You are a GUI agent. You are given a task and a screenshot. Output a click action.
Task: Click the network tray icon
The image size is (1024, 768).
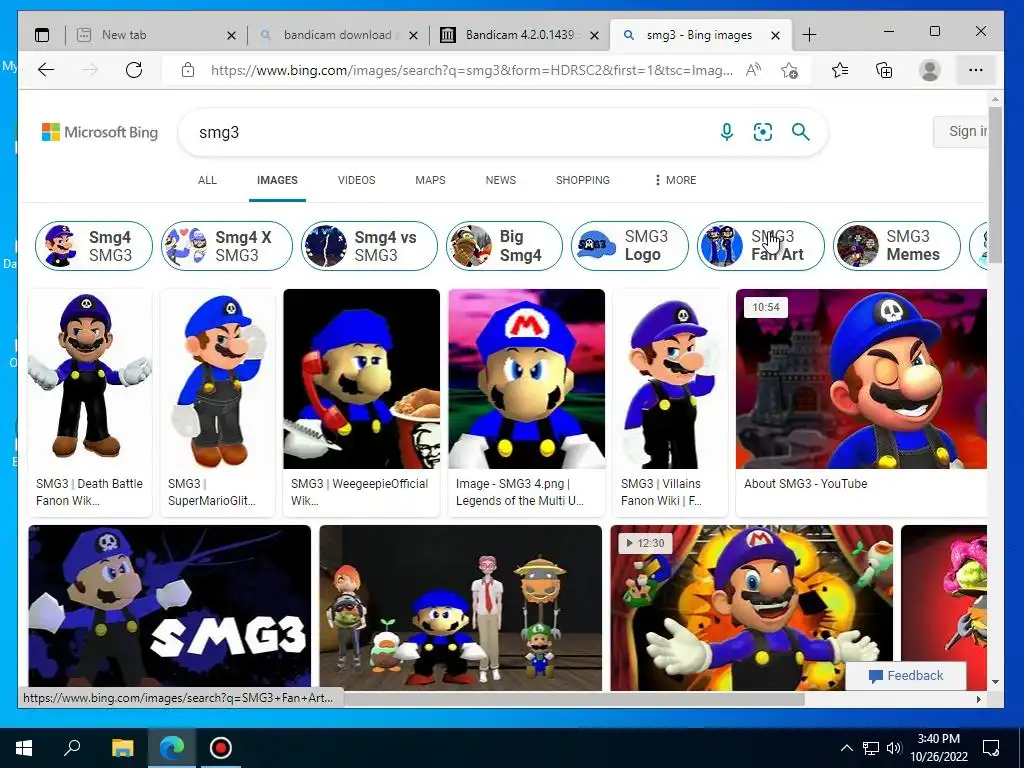tap(871, 748)
